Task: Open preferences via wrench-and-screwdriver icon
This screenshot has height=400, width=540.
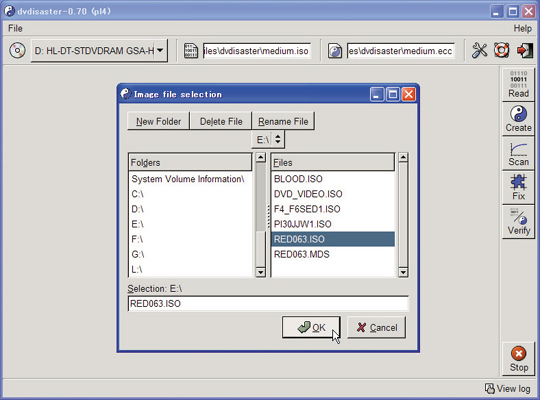Action: click(479, 51)
